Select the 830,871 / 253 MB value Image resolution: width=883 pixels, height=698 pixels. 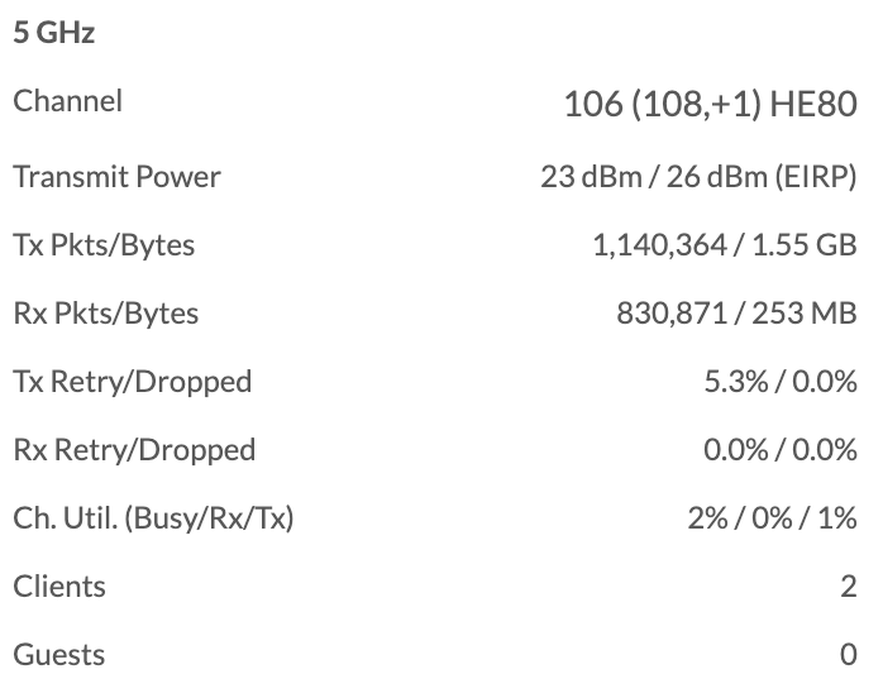pos(736,313)
